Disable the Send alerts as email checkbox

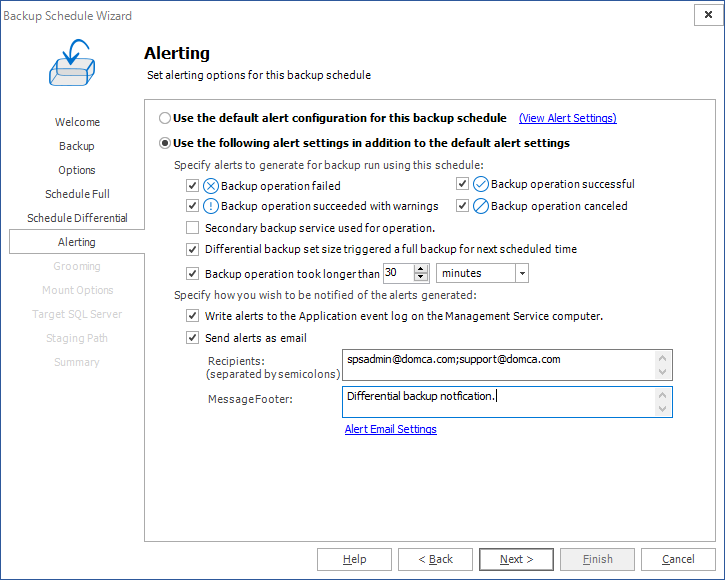click(193, 338)
